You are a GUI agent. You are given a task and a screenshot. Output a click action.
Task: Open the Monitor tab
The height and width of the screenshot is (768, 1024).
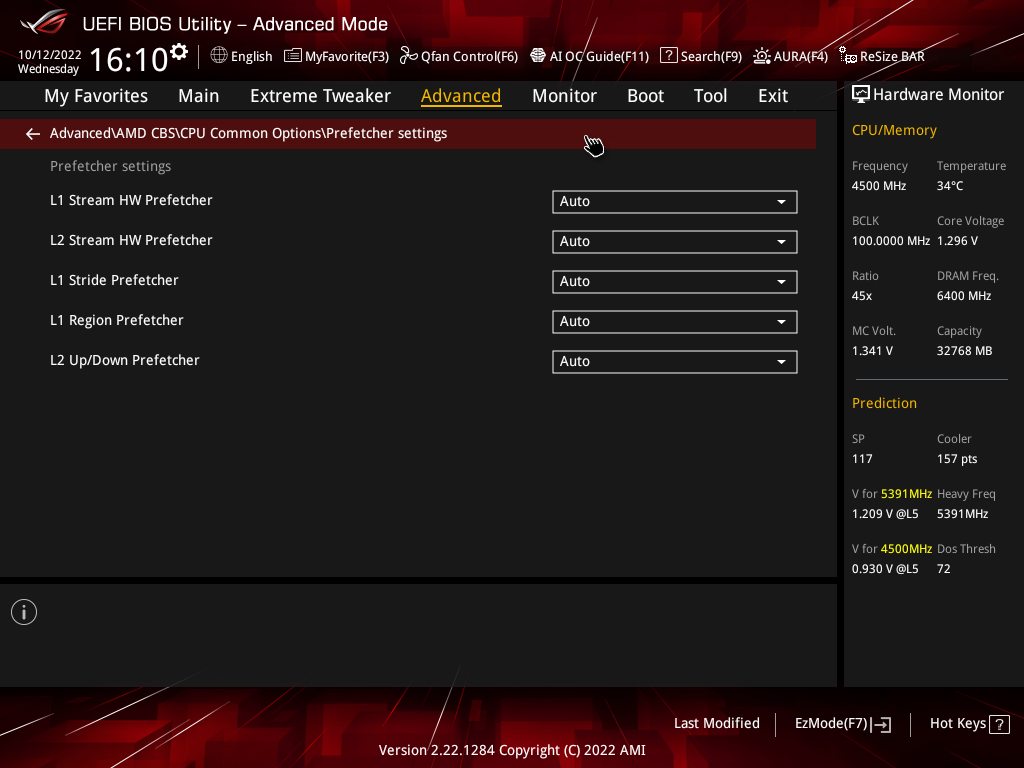(564, 96)
